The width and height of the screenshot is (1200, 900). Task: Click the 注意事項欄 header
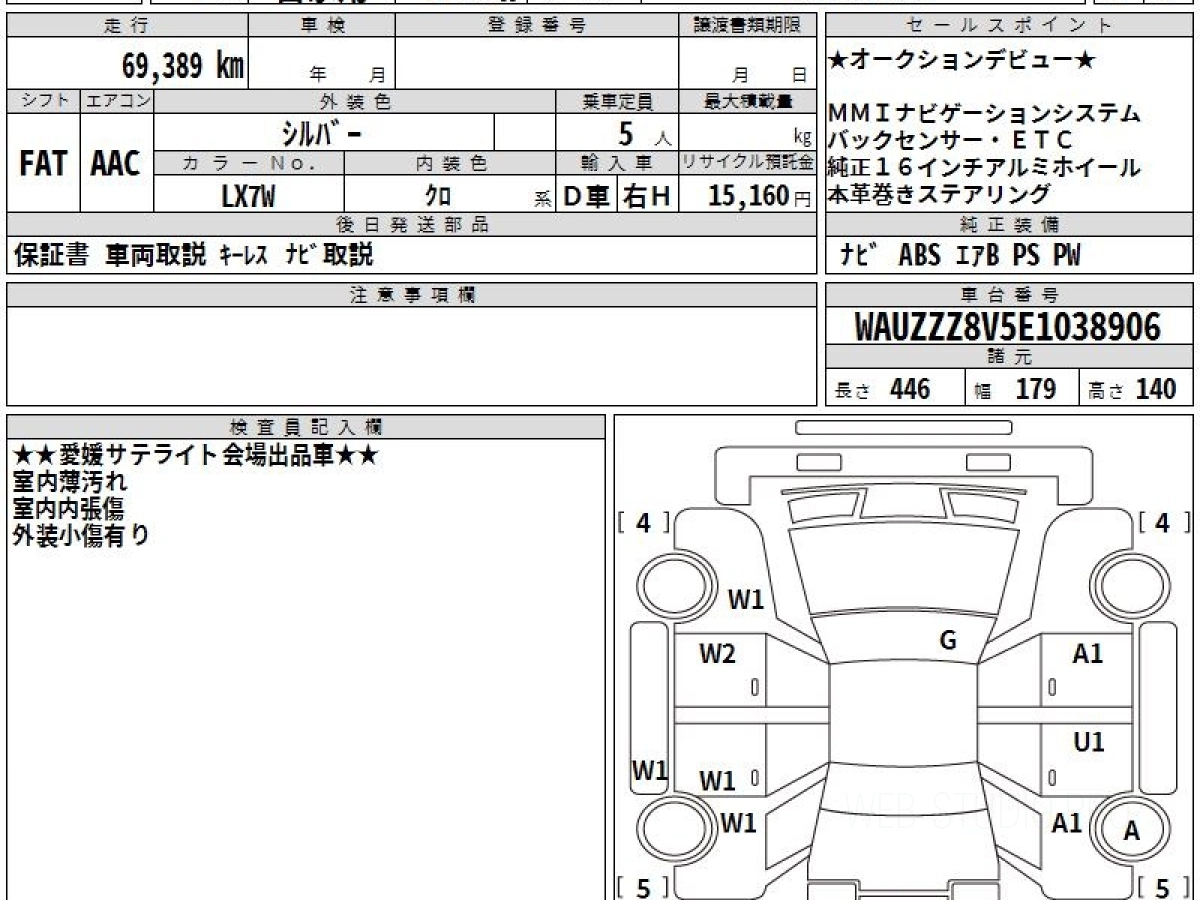click(411, 295)
